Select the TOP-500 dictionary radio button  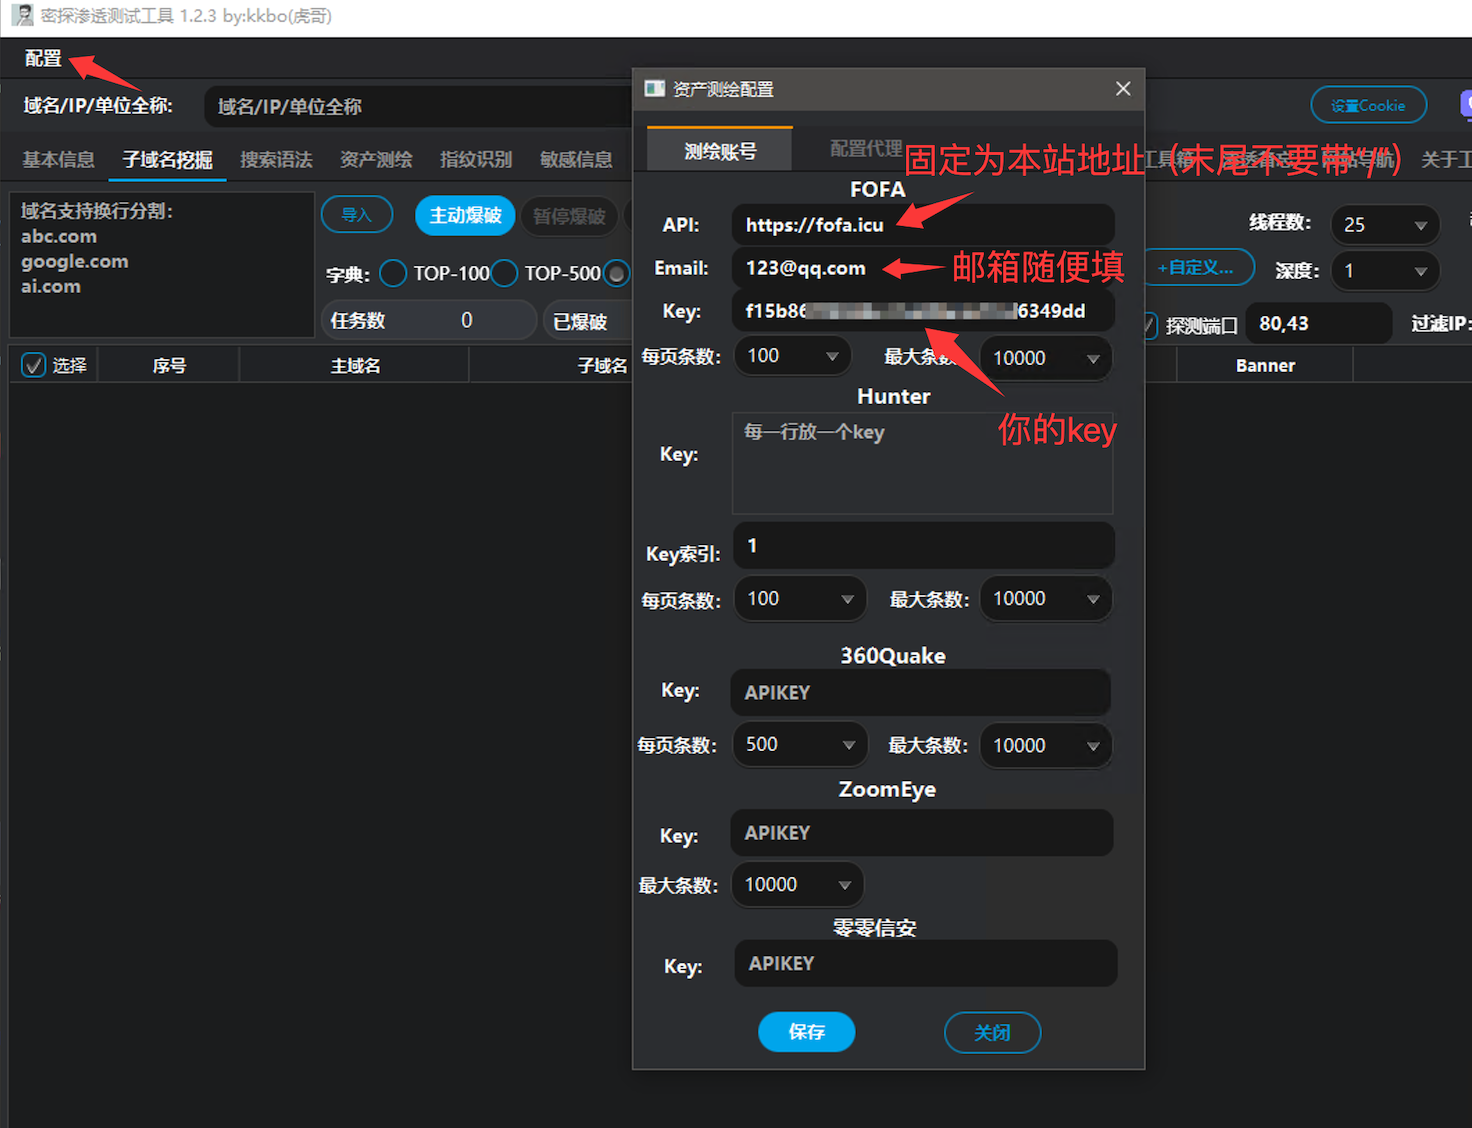pyautogui.click(x=505, y=273)
